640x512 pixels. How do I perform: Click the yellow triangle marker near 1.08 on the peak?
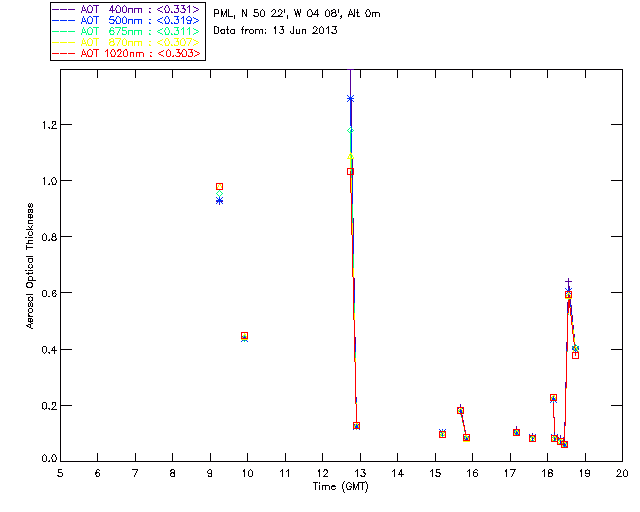coord(350,156)
